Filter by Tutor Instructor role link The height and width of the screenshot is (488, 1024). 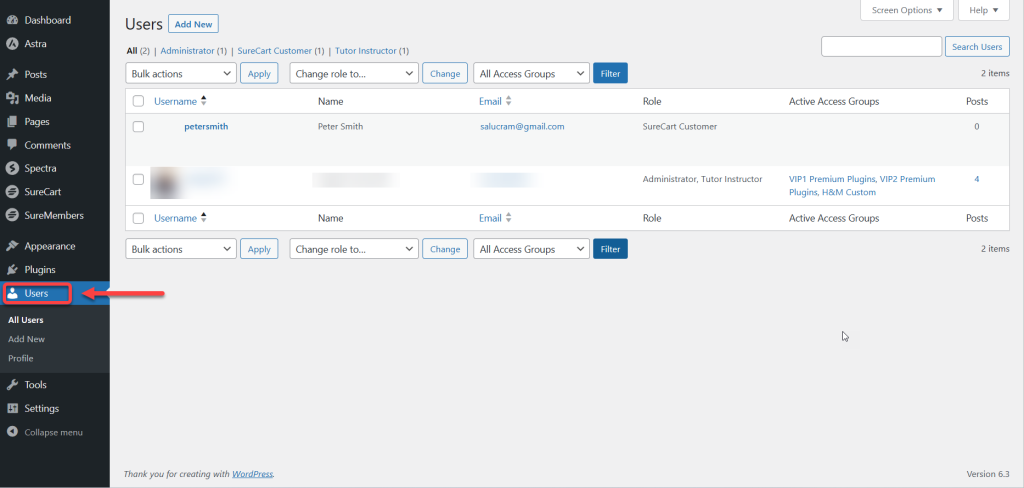pyautogui.click(x=366, y=51)
